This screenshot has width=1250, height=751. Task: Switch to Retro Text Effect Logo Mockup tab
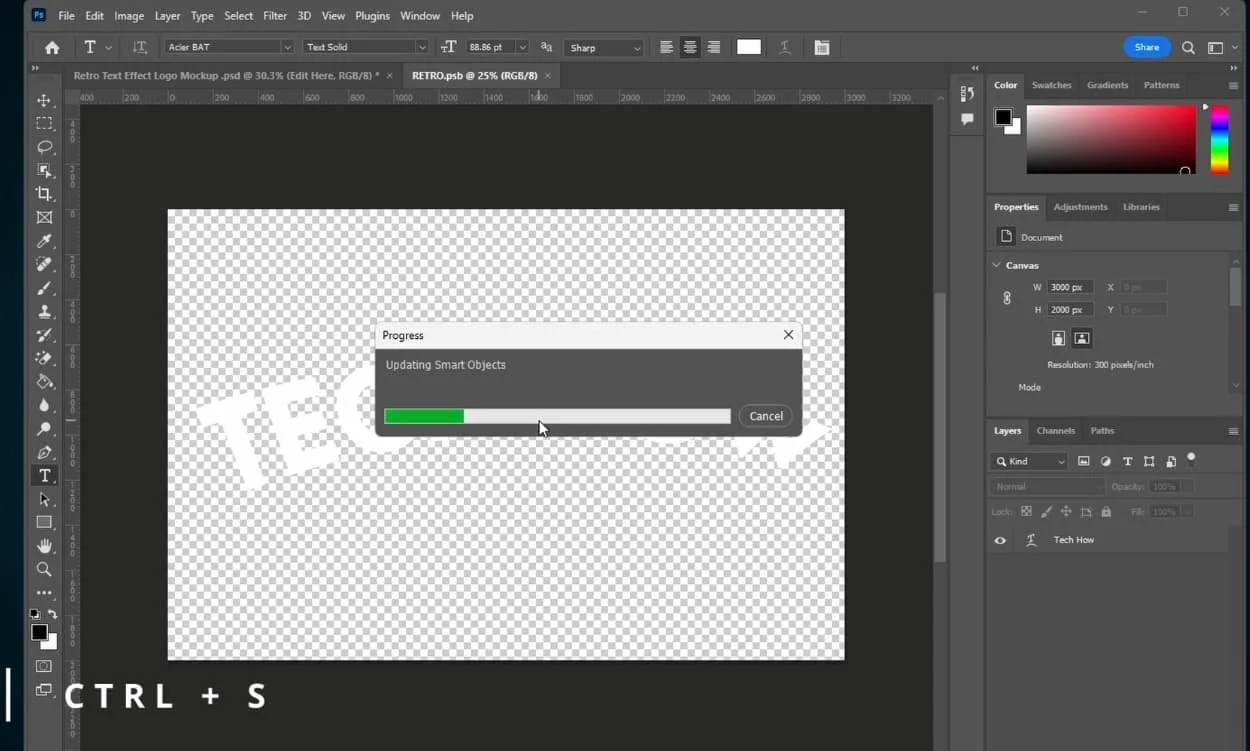[226, 76]
